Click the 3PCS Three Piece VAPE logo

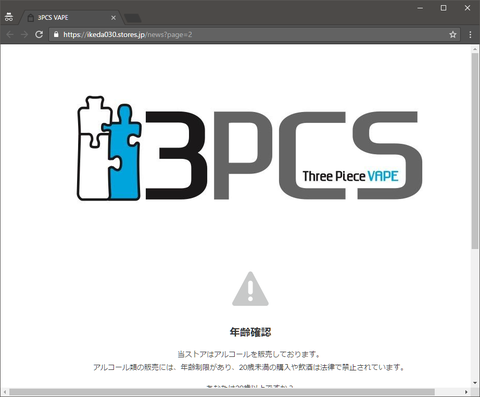pos(250,148)
